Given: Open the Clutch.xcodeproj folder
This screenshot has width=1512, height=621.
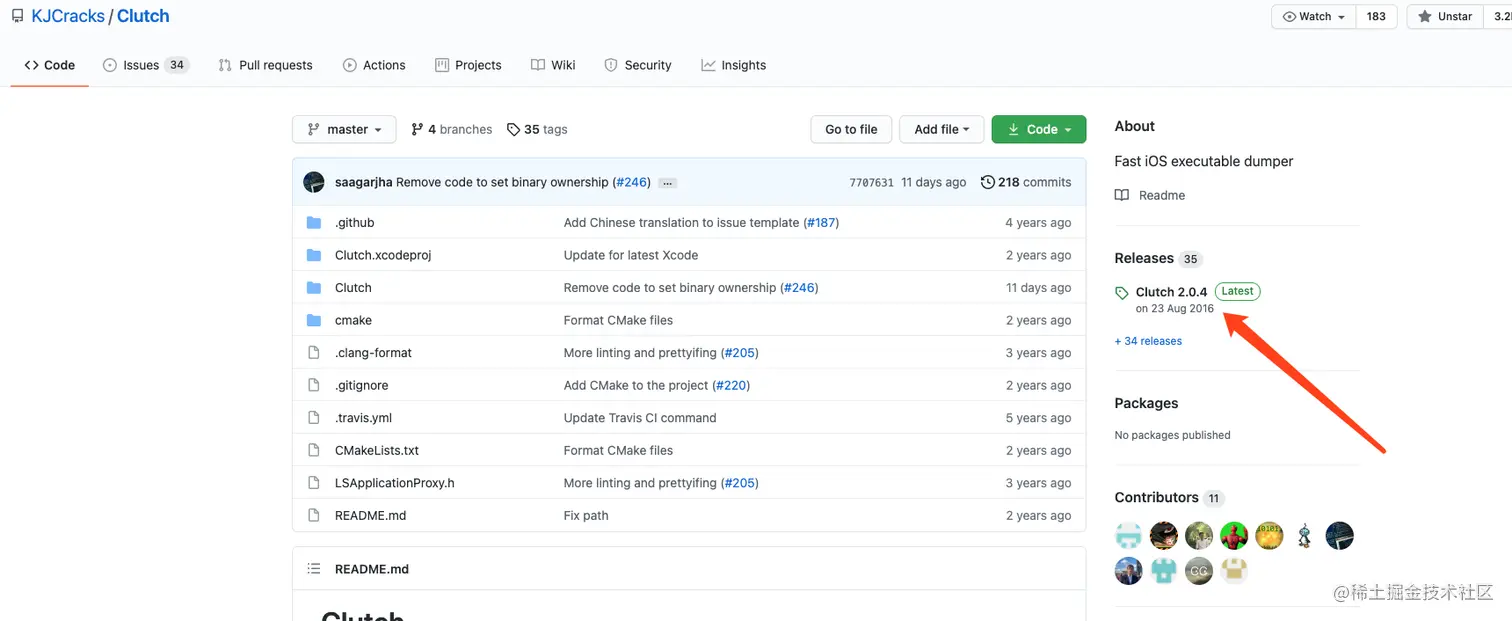Looking at the screenshot, I should coord(383,255).
